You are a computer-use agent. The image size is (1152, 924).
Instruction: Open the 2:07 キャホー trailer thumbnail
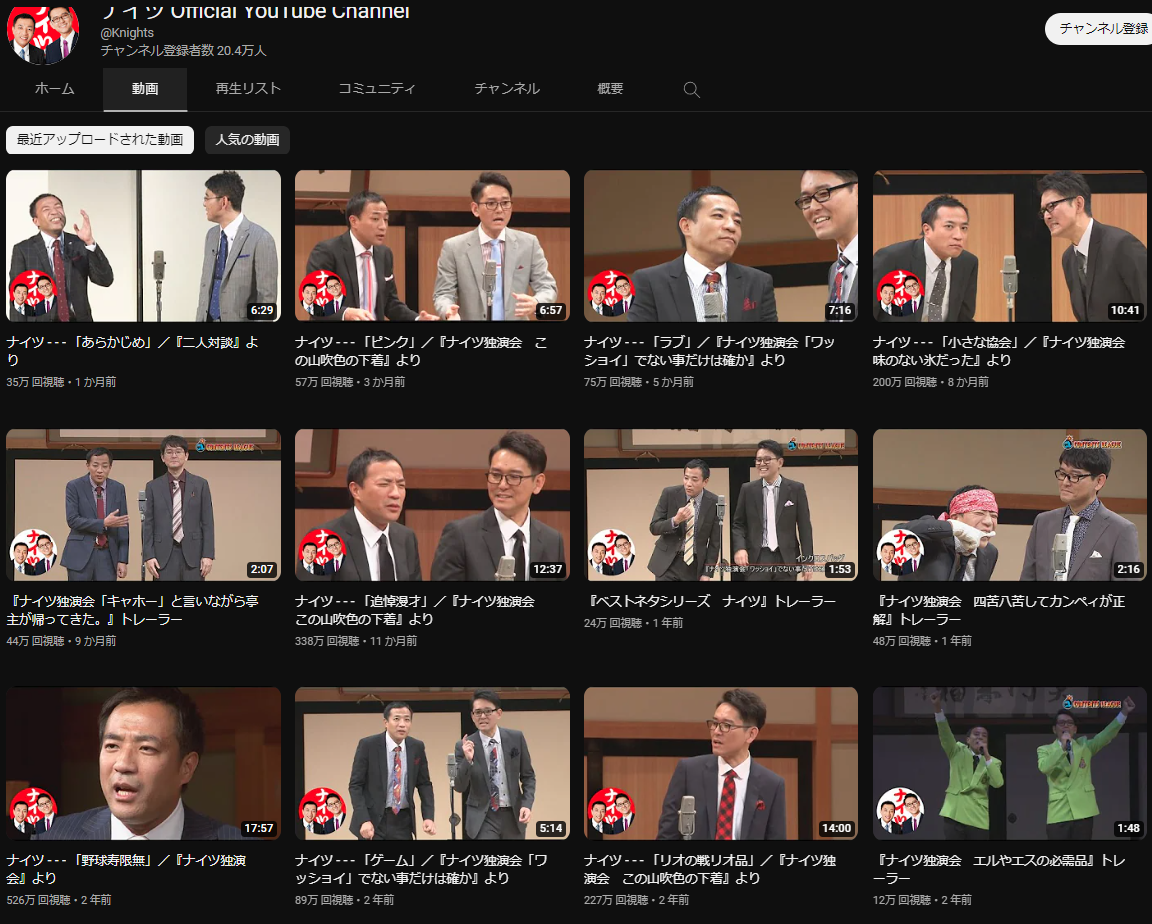(x=143, y=505)
